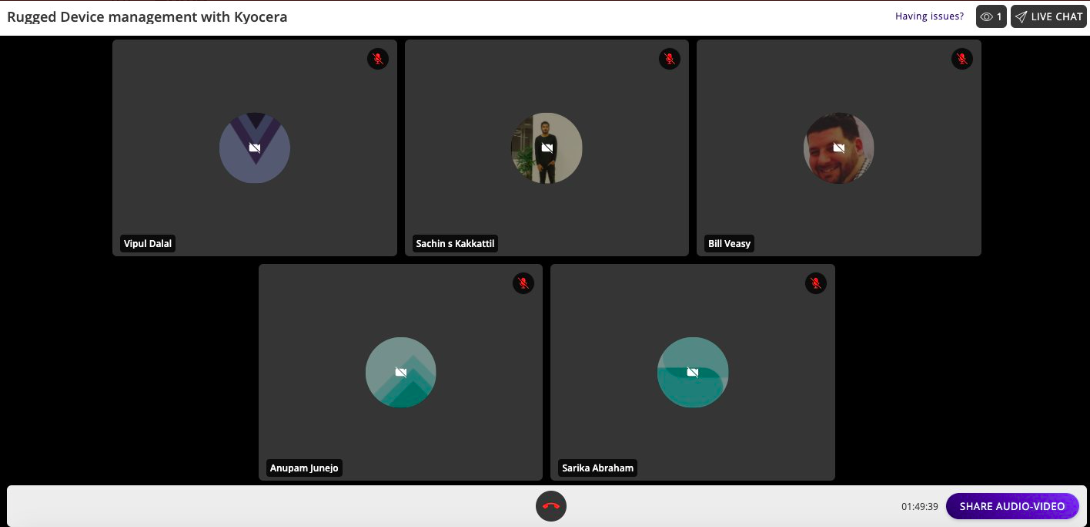Screen dimensions: 1090x527
Task: Open the Live Chat panel
Action: click(x=1048, y=17)
